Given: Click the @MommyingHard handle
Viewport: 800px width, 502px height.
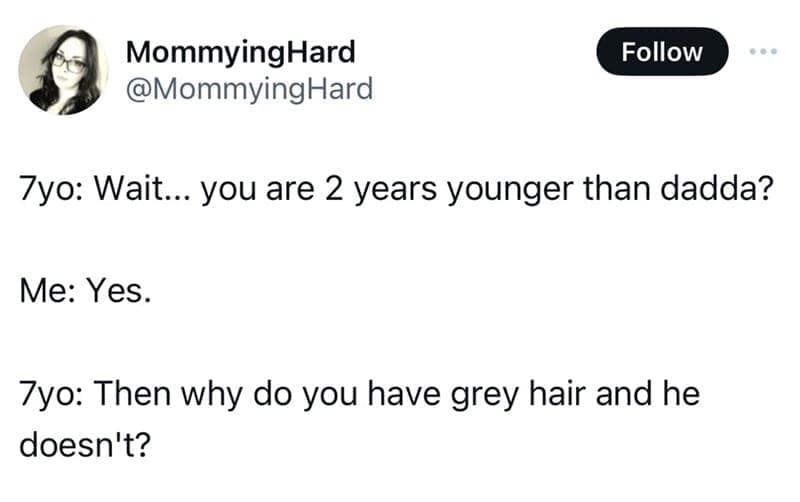Looking at the screenshot, I should 248,89.
